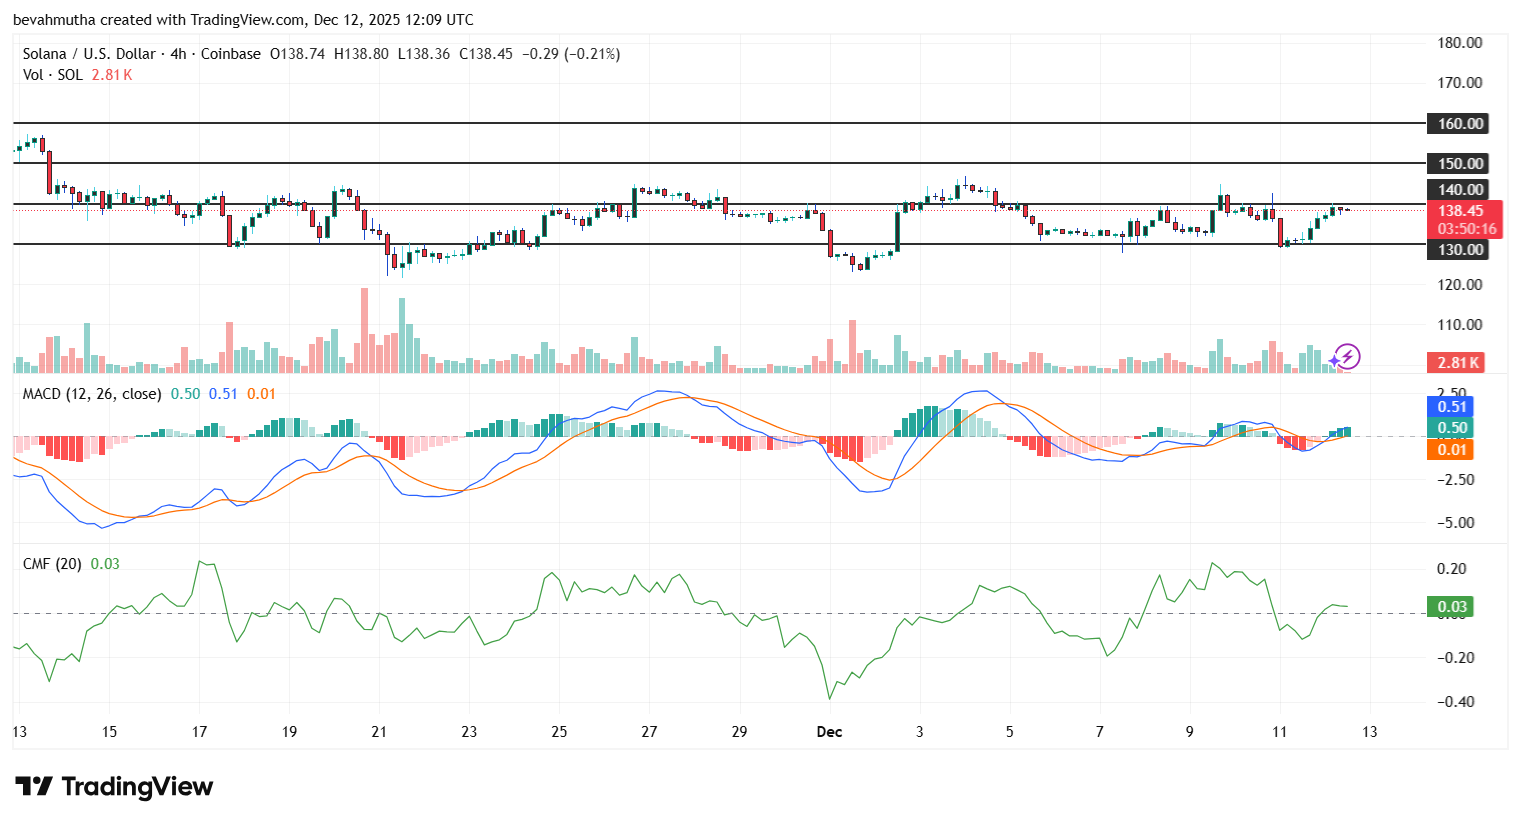Viewport: 1521px width, 824px height.
Task: Click the red 2.81K volume value tag
Action: (1458, 362)
